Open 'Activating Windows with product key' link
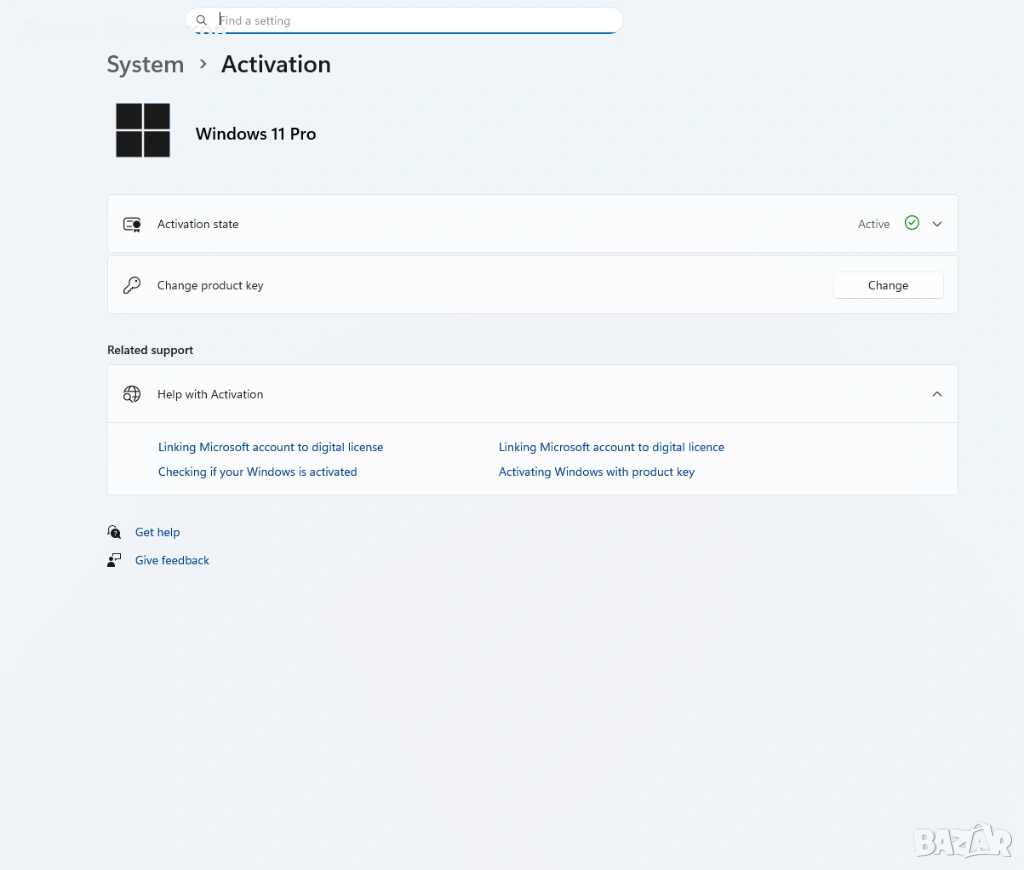The height and width of the screenshot is (870, 1024). pyautogui.click(x=596, y=472)
